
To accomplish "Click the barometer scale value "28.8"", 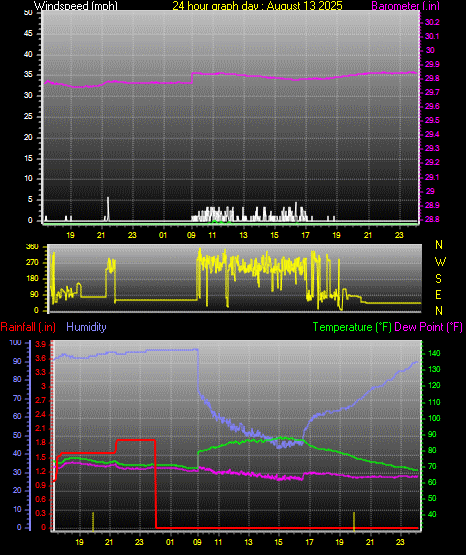I will coord(432,219).
